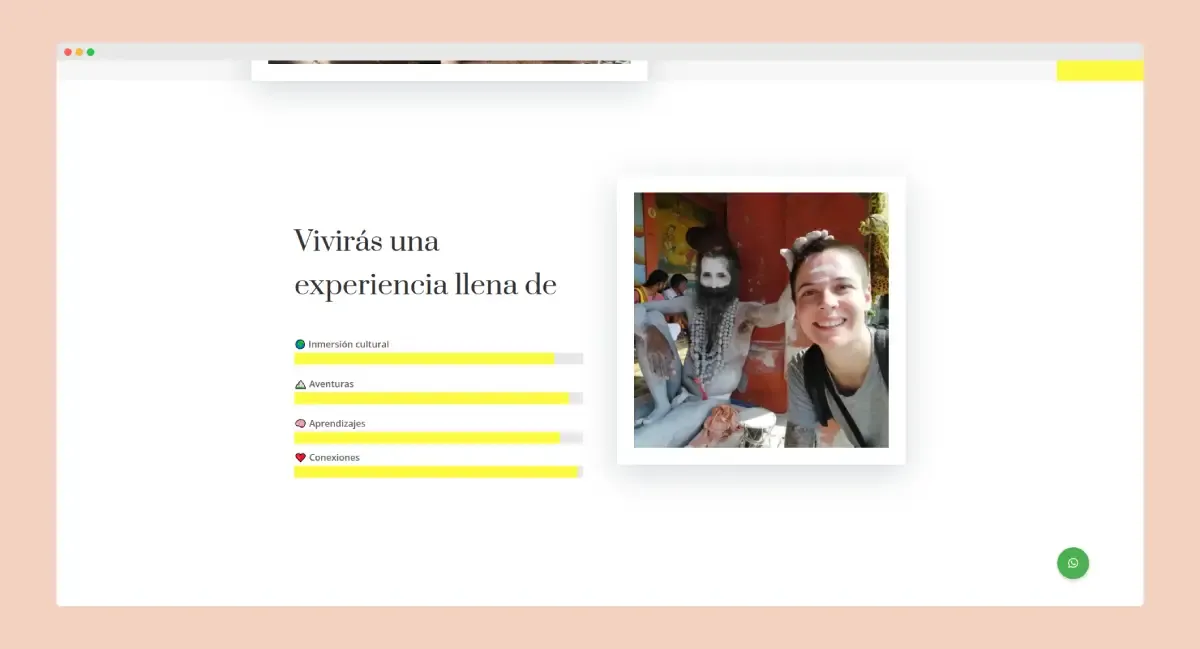1200x649 pixels.
Task: Click the green WhatsApp chat icon
Action: pyautogui.click(x=1073, y=563)
